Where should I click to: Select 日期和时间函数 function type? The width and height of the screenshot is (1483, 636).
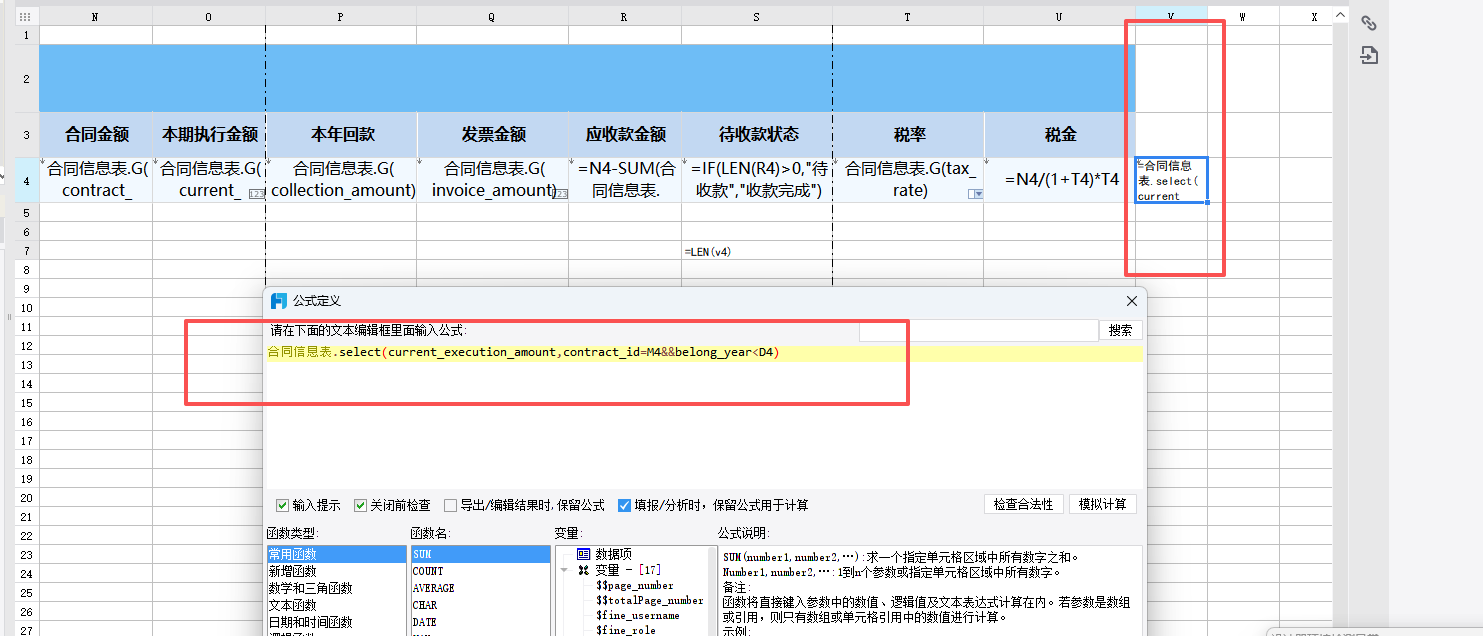coord(335,622)
